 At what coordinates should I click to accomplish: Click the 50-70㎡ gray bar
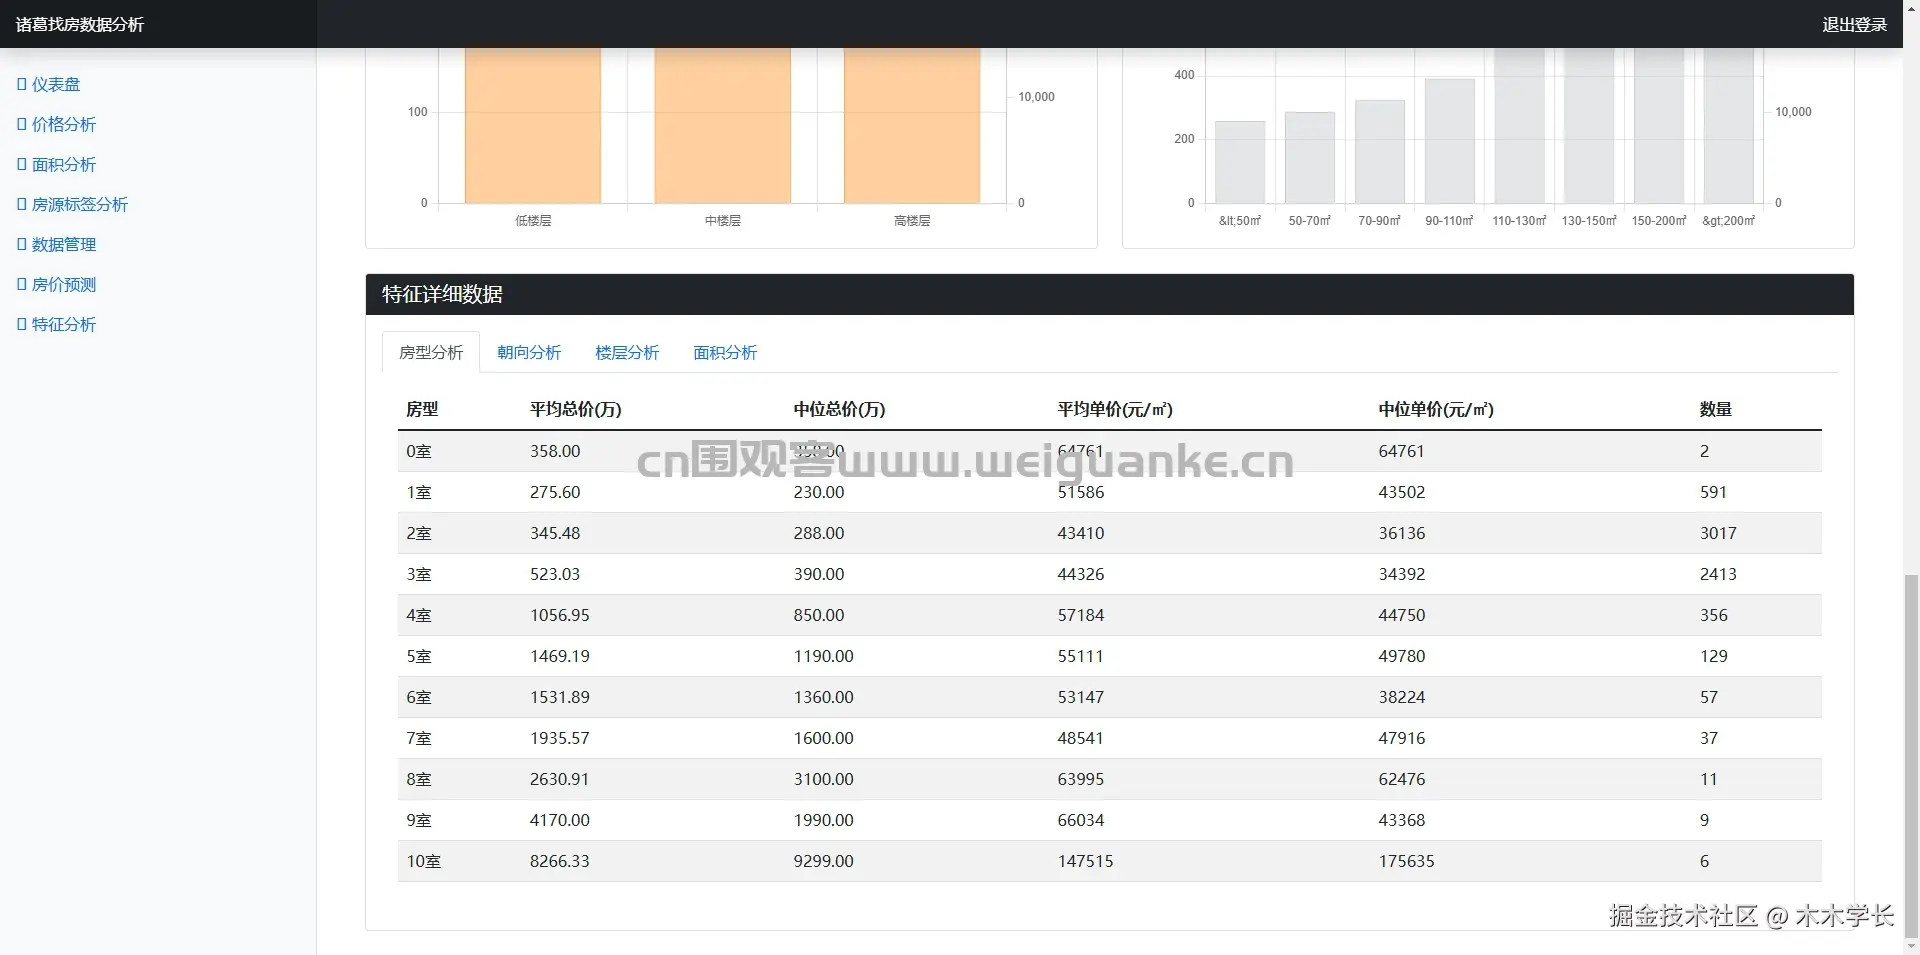1310,158
